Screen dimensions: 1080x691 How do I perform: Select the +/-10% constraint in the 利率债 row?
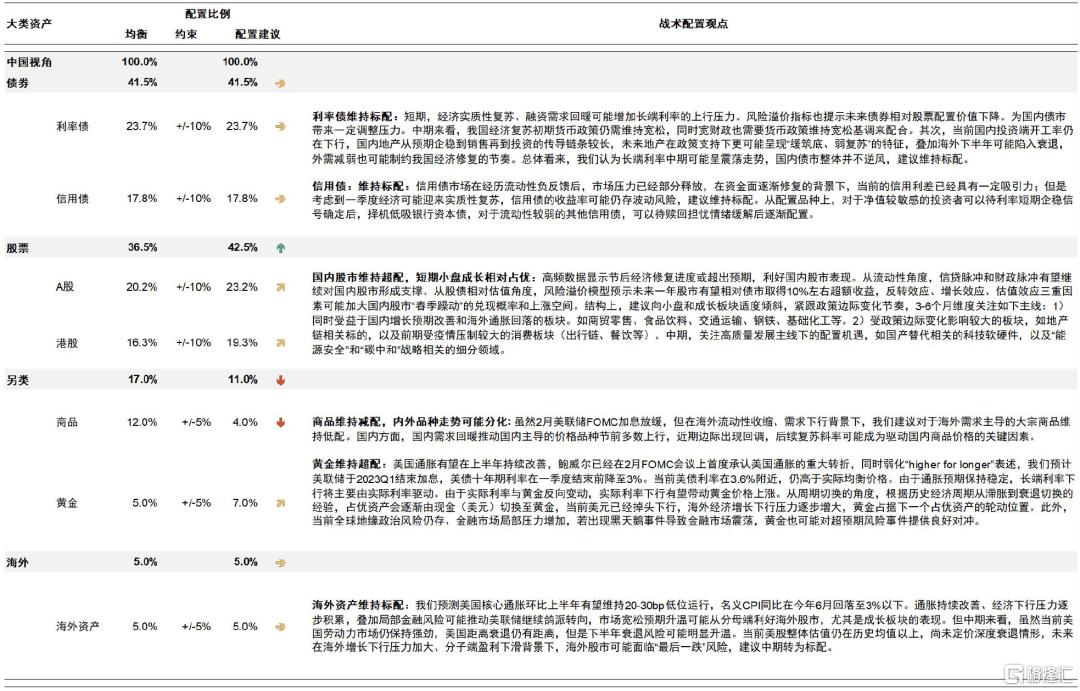click(x=194, y=127)
